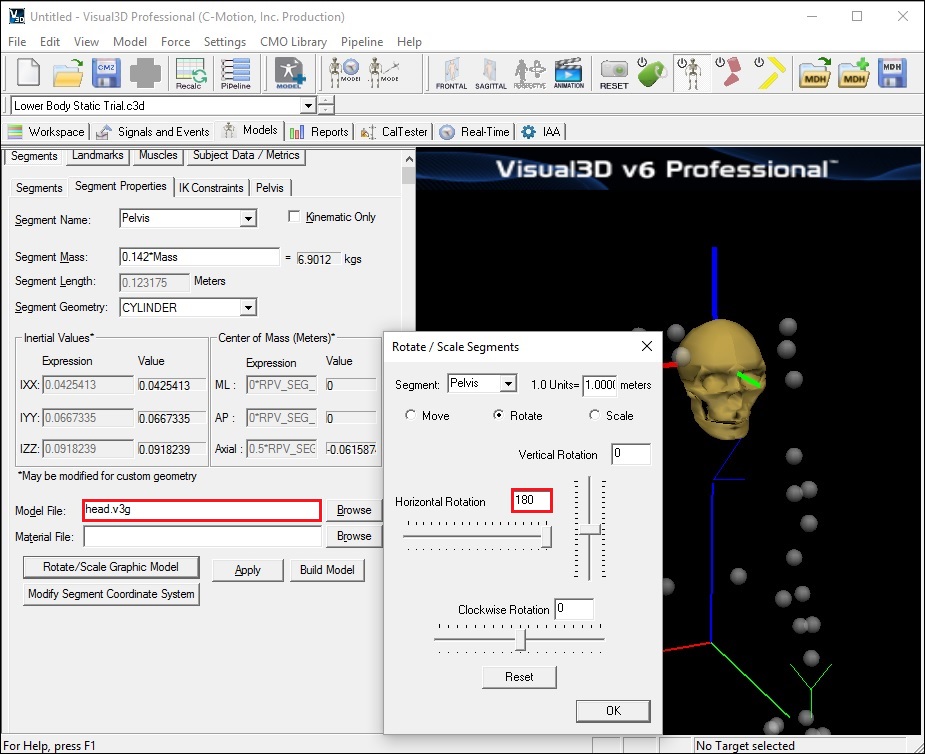
Task: Switch to the Muscles tab
Action: (x=158, y=155)
